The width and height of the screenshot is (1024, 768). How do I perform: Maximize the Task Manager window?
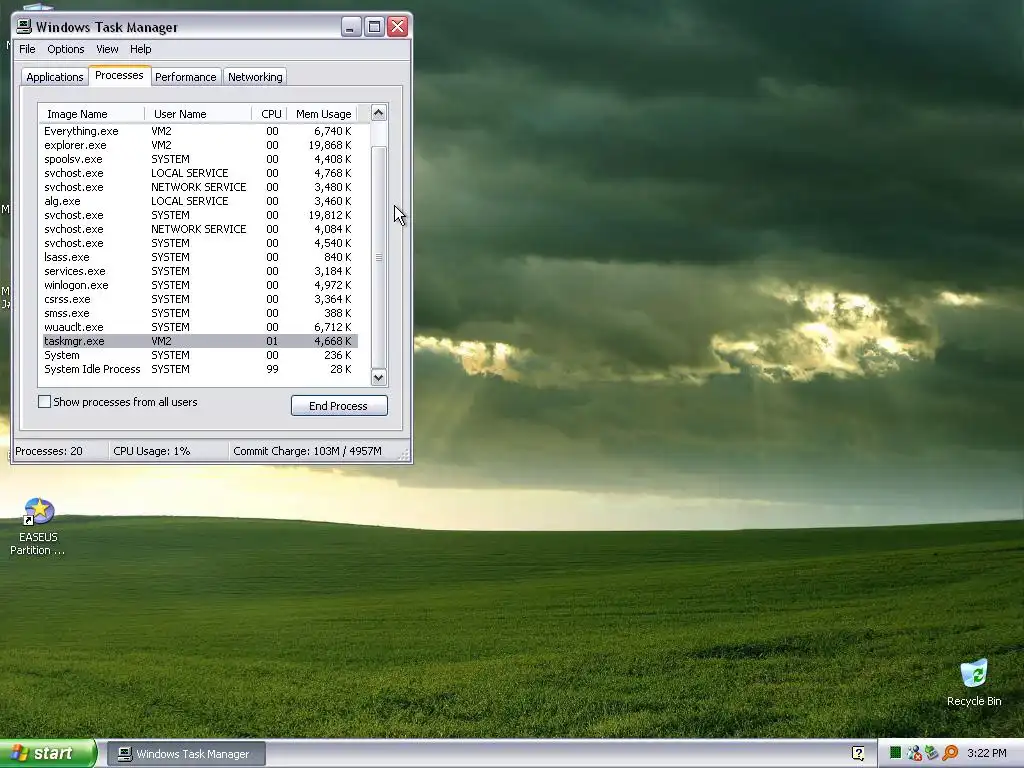point(374,27)
